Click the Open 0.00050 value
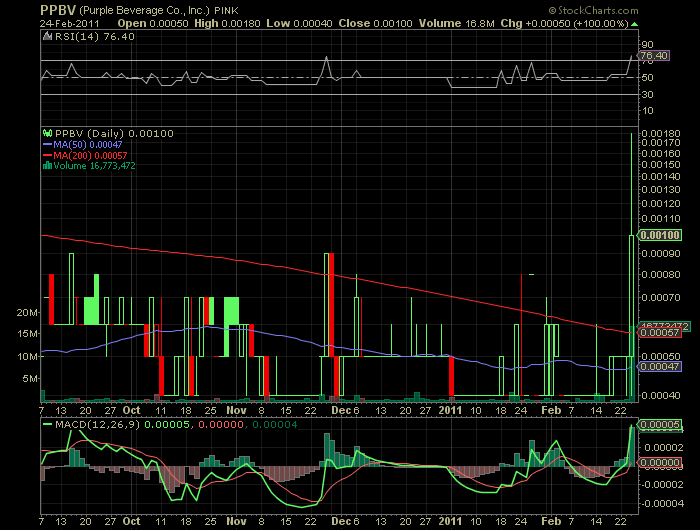 tap(153, 24)
